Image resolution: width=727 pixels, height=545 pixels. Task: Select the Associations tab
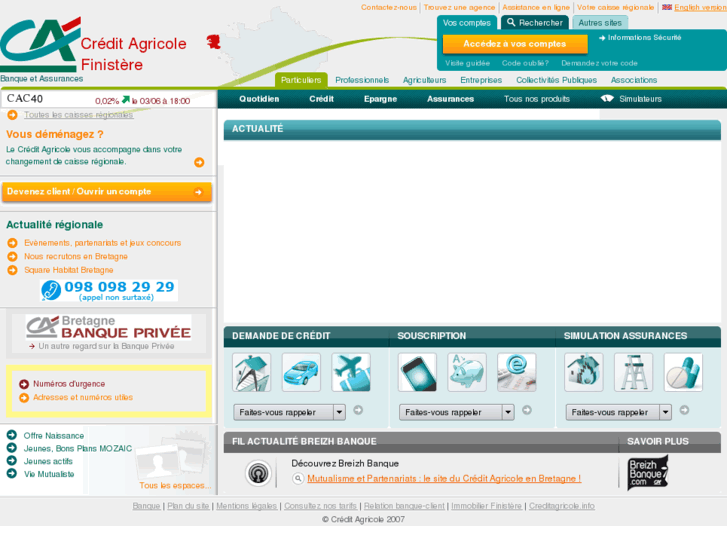634,80
